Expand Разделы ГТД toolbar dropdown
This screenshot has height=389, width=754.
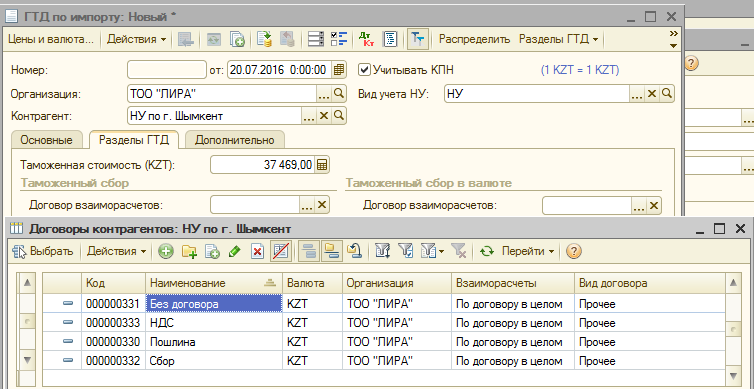click(x=558, y=39)
